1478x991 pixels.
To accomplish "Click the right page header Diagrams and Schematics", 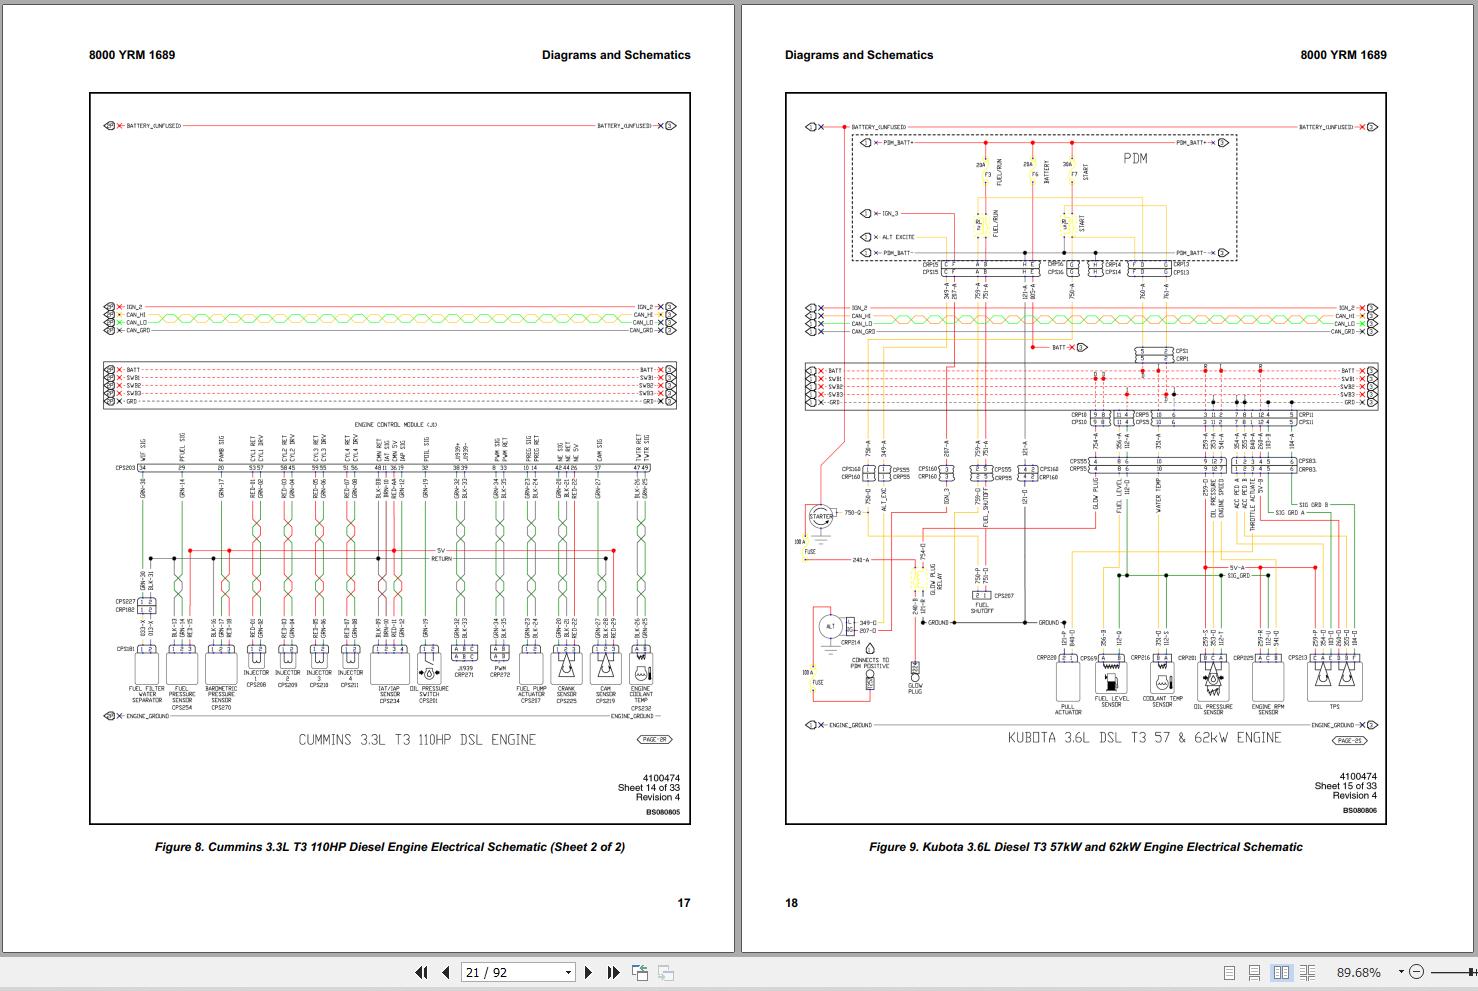I will pos(859,55).
